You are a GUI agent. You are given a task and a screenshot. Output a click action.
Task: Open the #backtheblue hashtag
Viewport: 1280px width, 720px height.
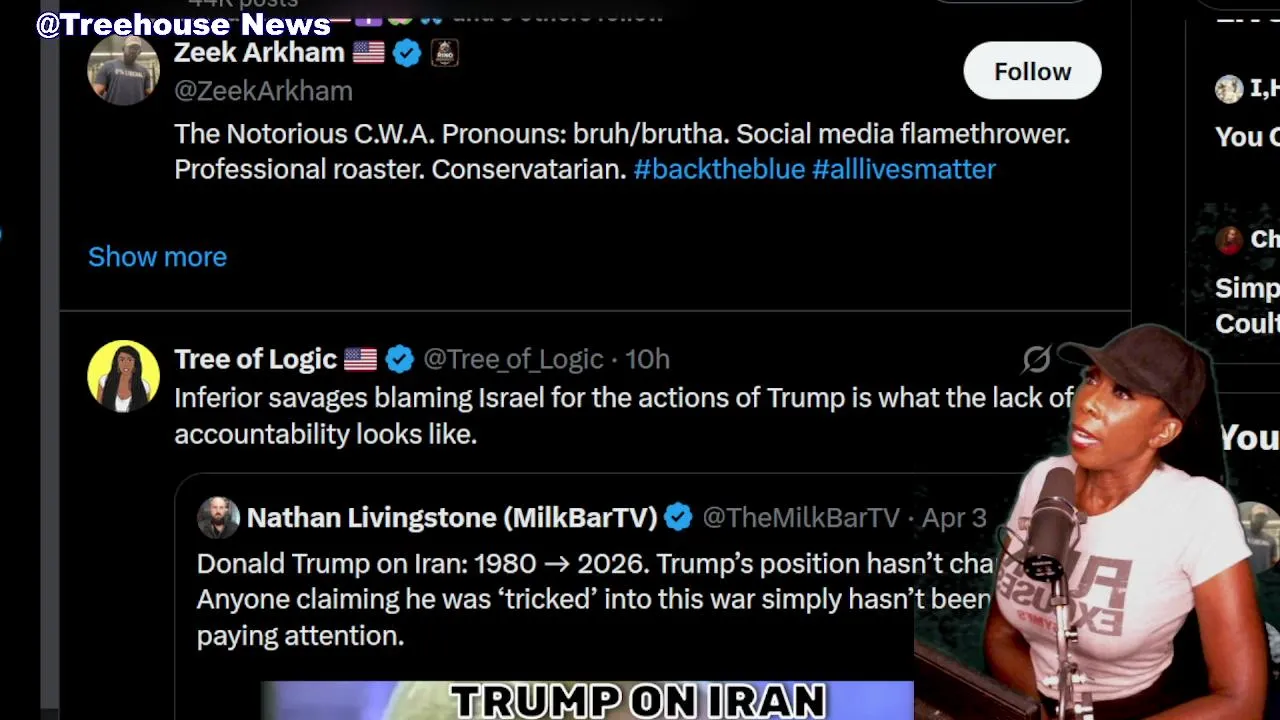coord(719,169)
